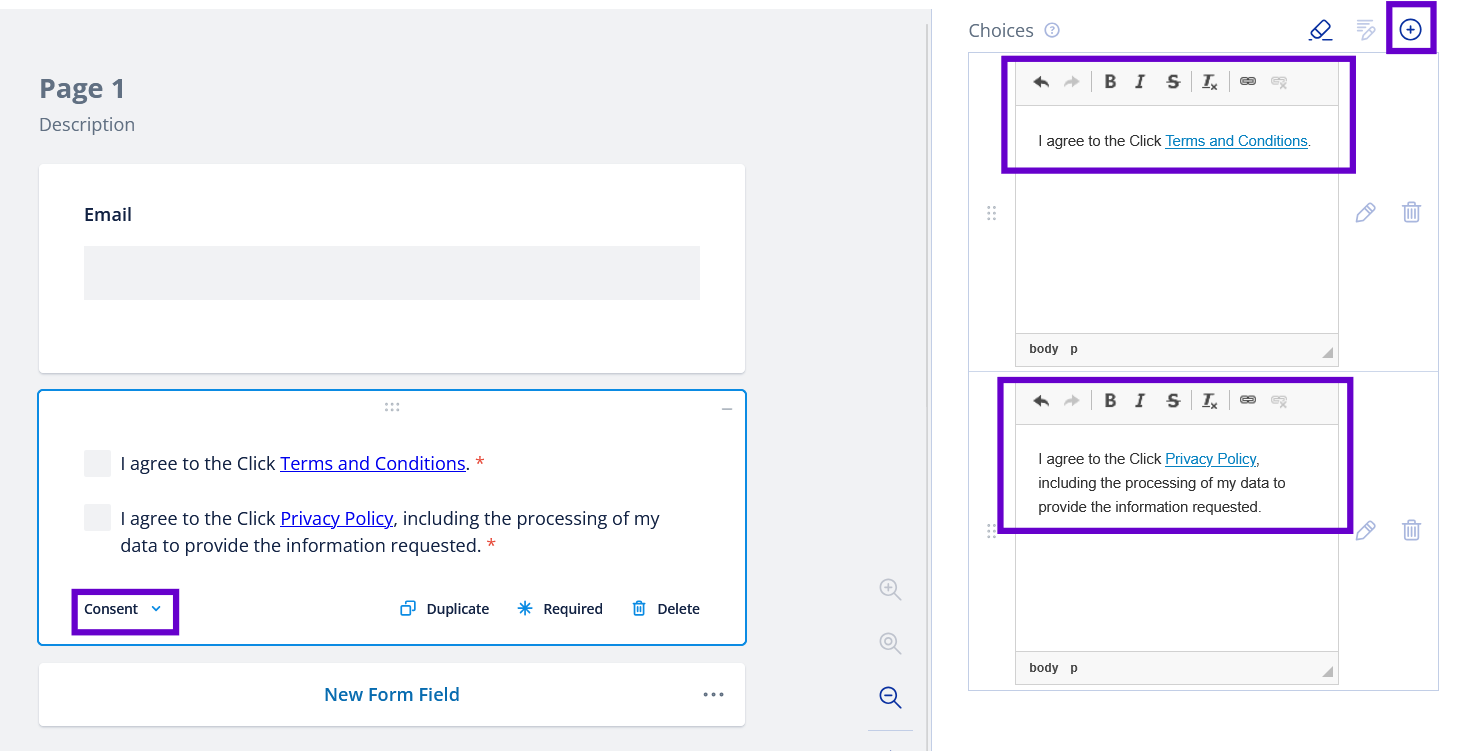Delete the consent form field
The width and height of the screenshot is (1458, 751).
coord(666,609)
